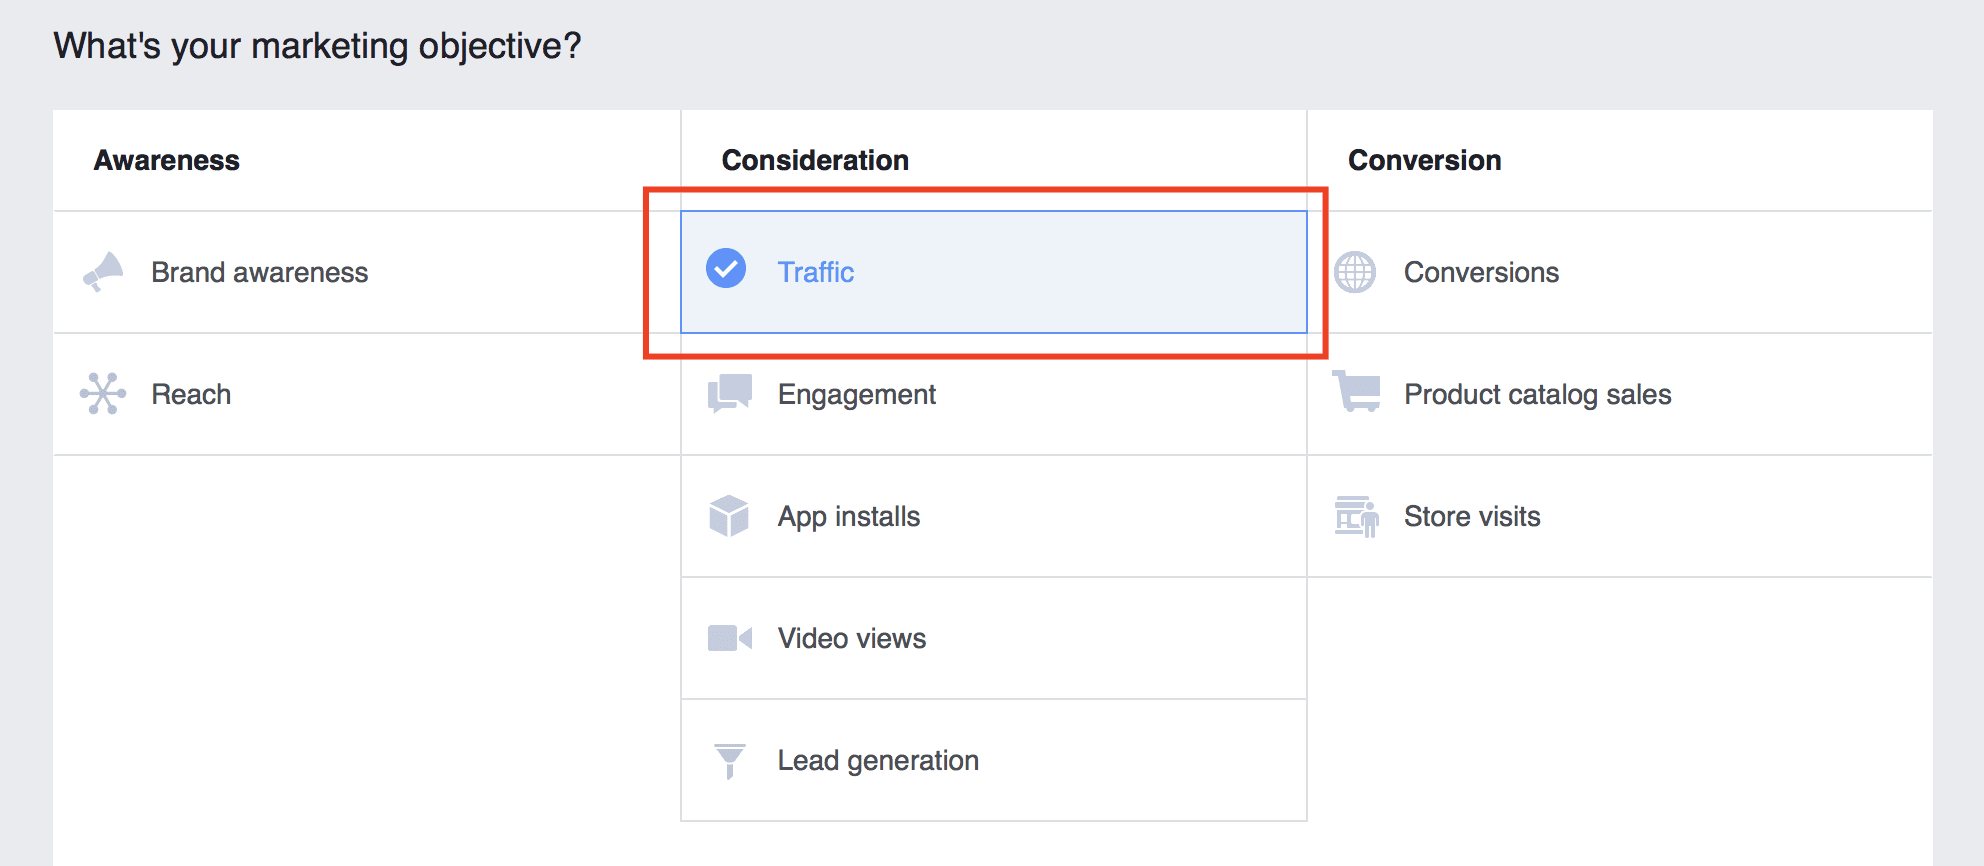
Task: Click the Engagement chat bubbles icon
Action: [x=730, y=394]
